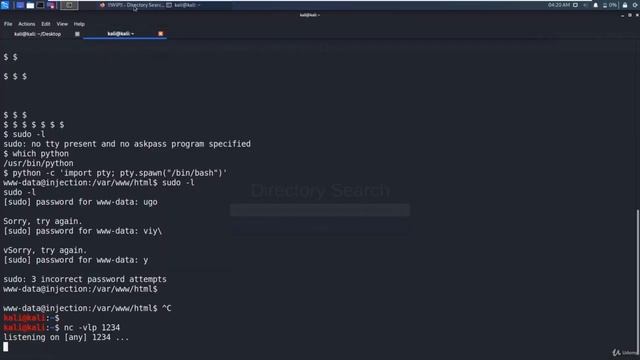
Task: Click prompt line ending with ^C
Action: click(87, 309)
